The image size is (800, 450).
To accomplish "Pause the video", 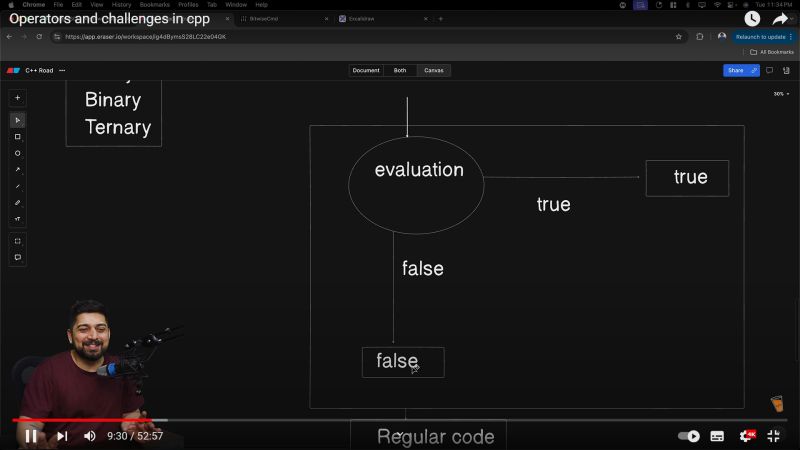I will point(31,436).
